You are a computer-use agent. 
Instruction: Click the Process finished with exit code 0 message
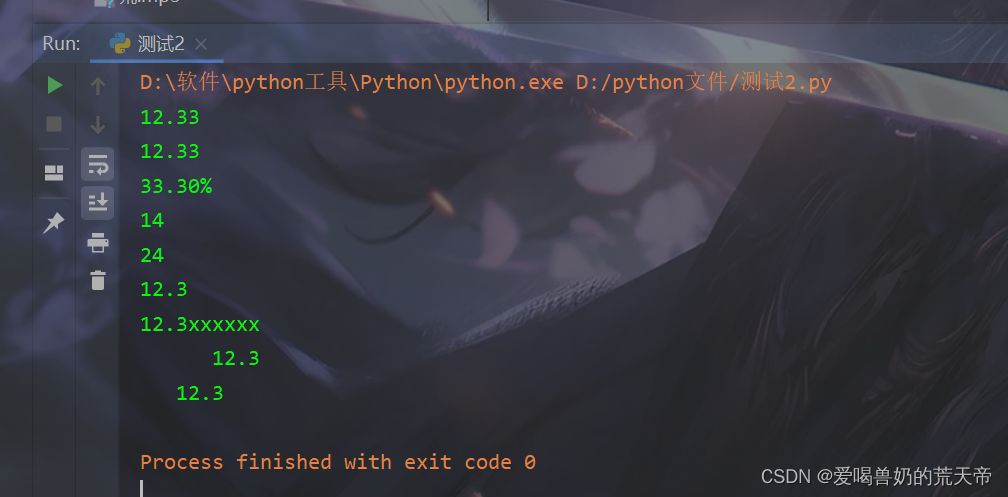click(338, 462)
